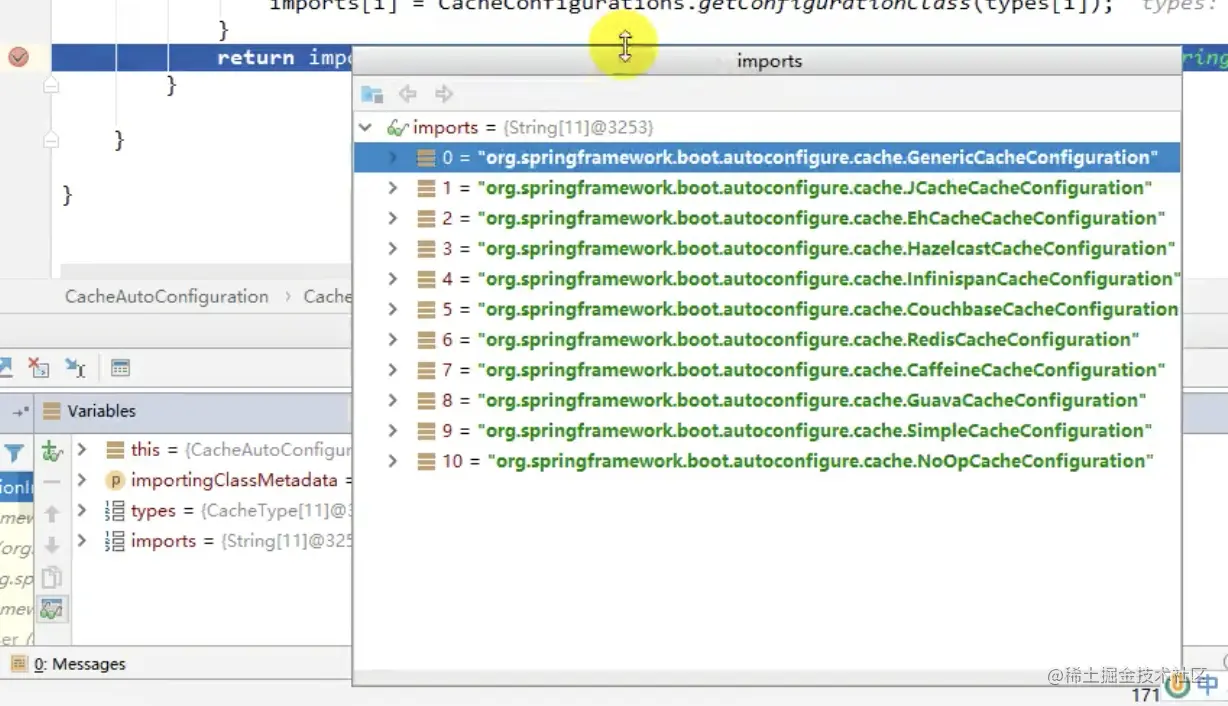Select the InfinispanCacheConfiguration string value
This screenshot has height=706, width=1228.
[829, 279]
